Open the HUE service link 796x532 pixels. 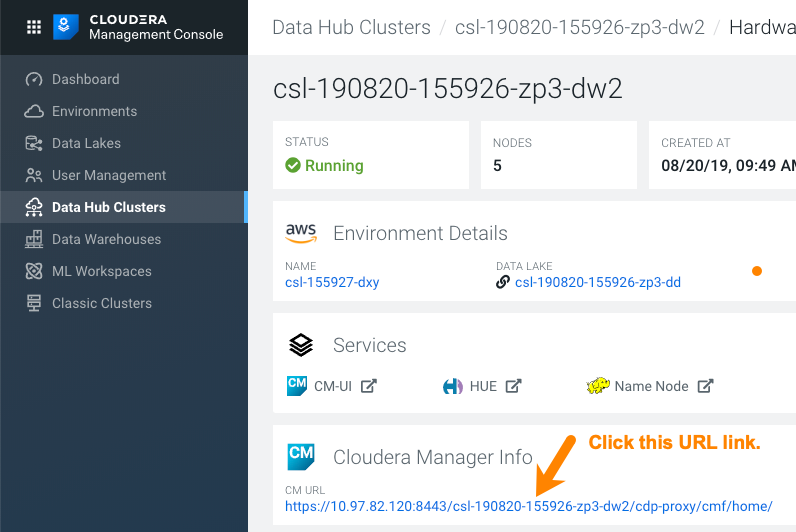tap(483, 386)
